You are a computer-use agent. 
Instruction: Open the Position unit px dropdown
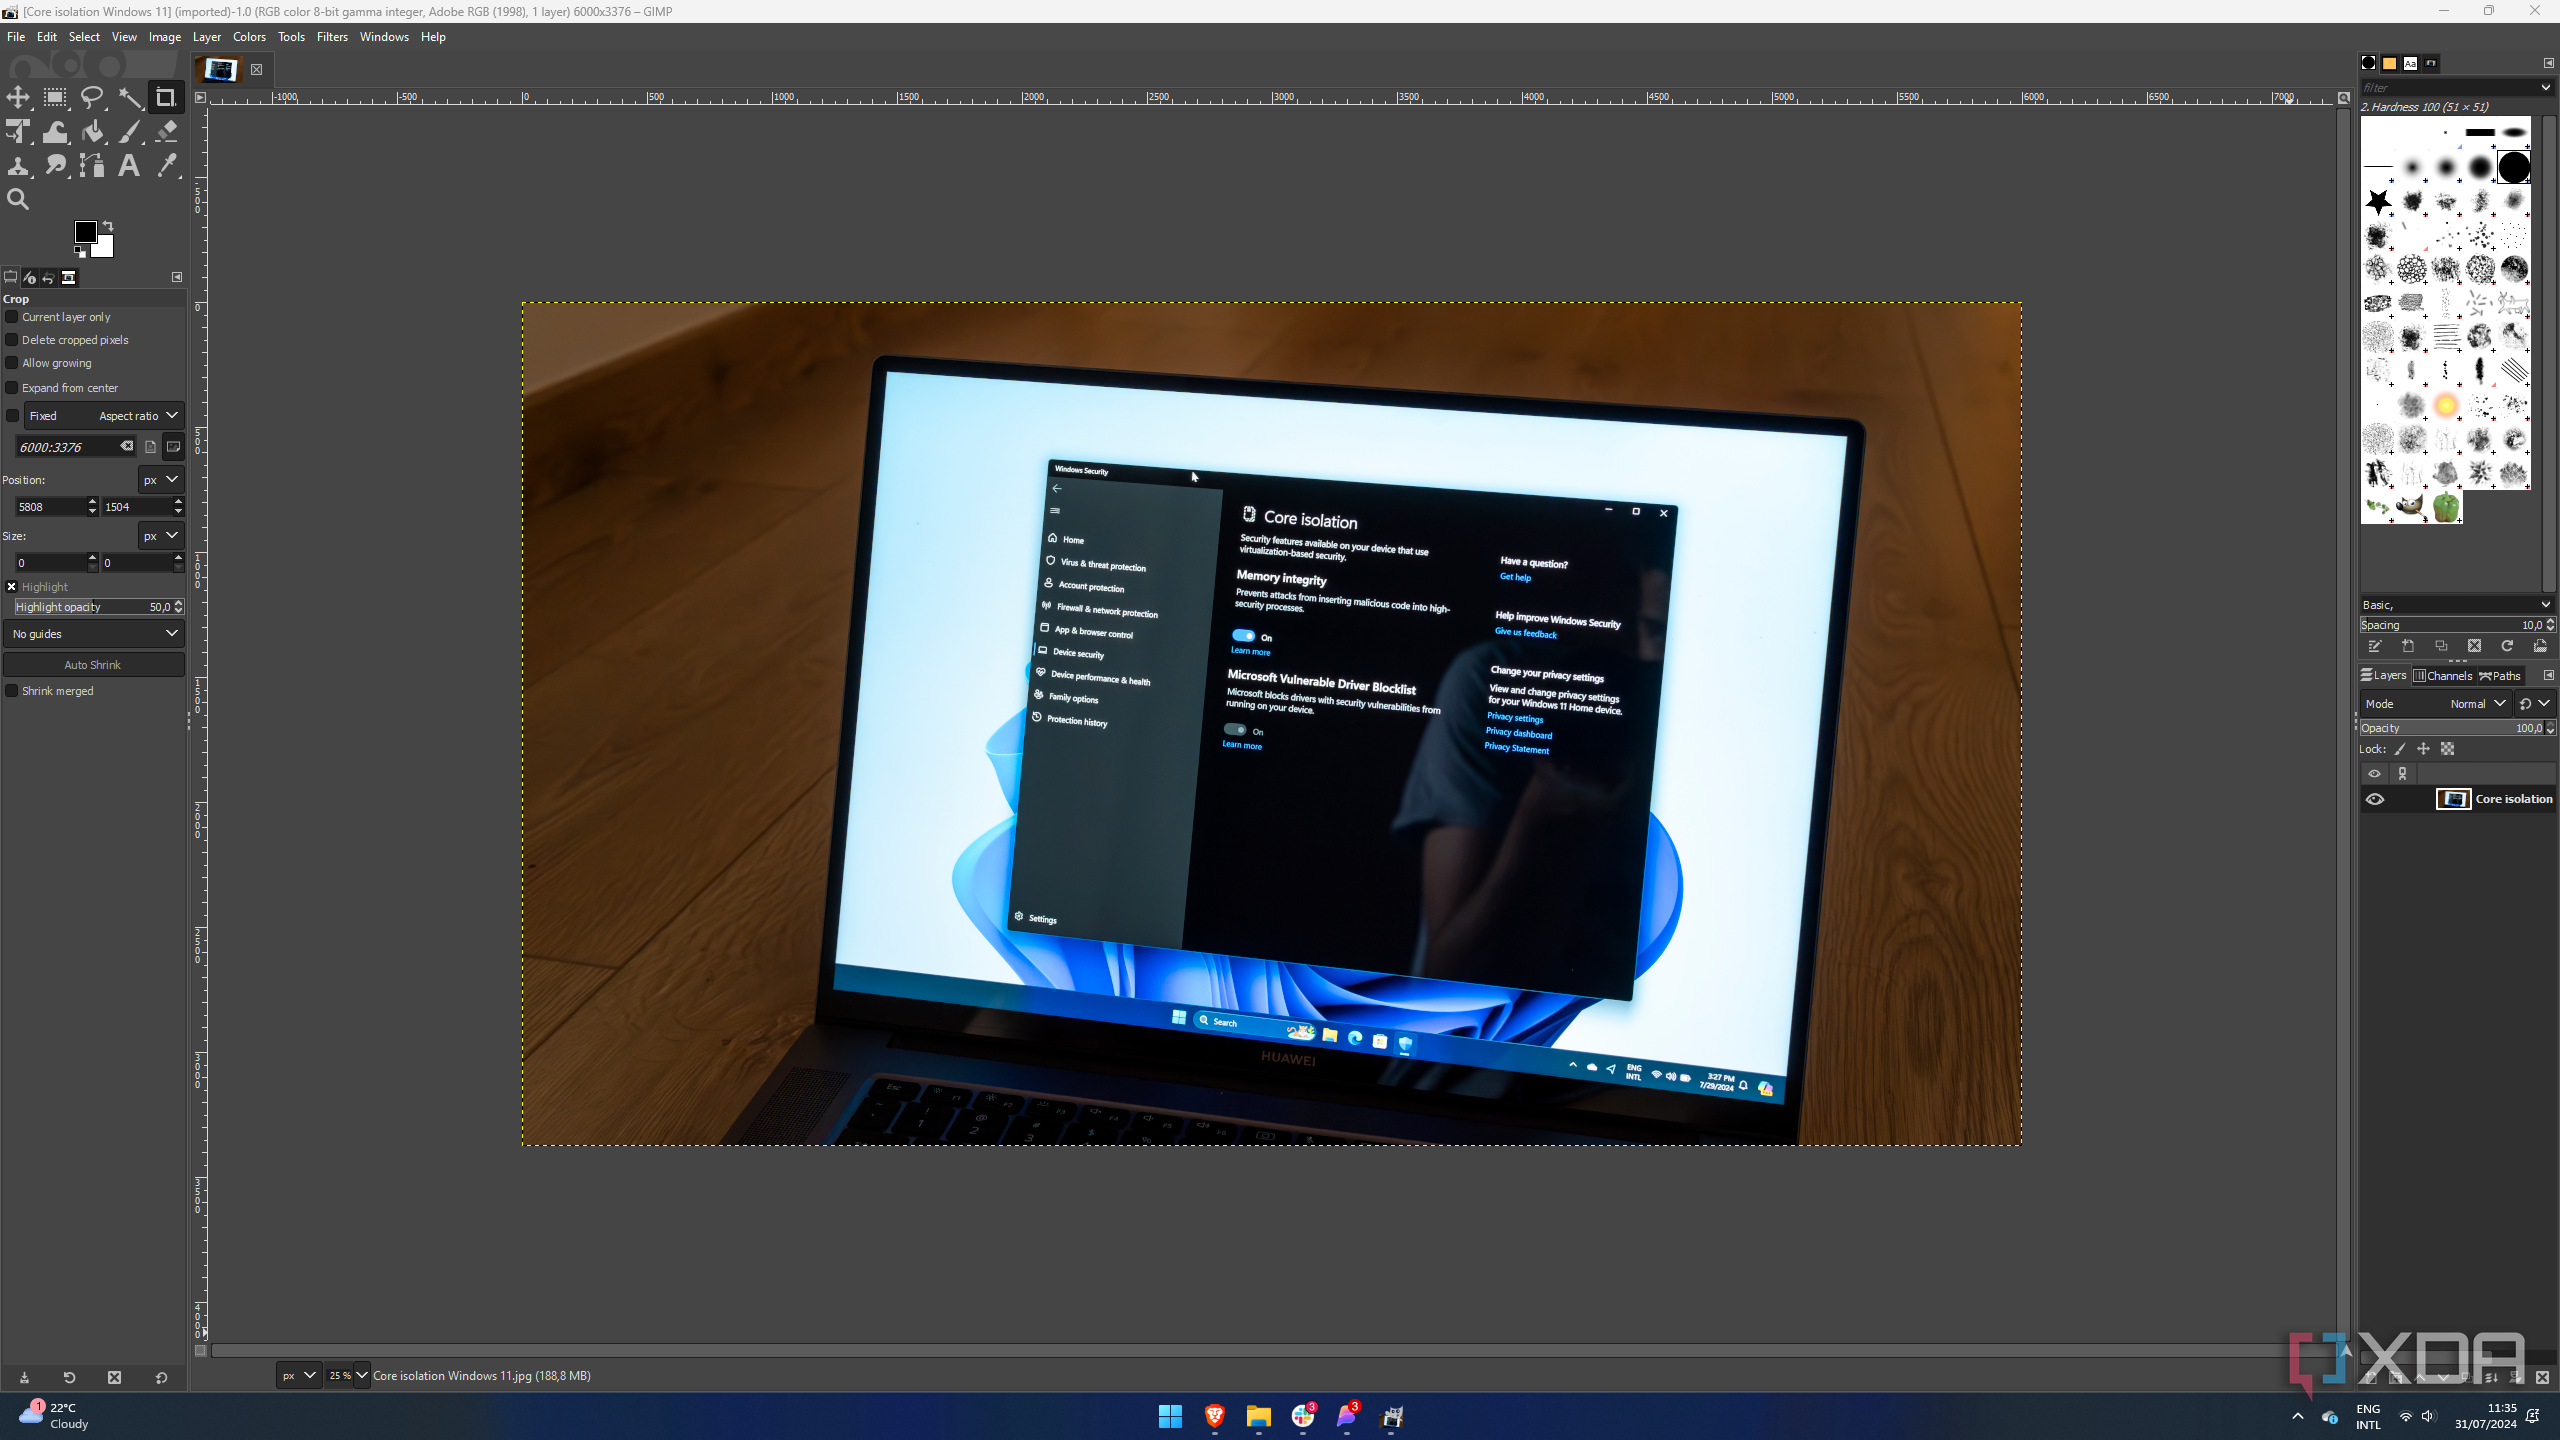click(x=161, y=480)
